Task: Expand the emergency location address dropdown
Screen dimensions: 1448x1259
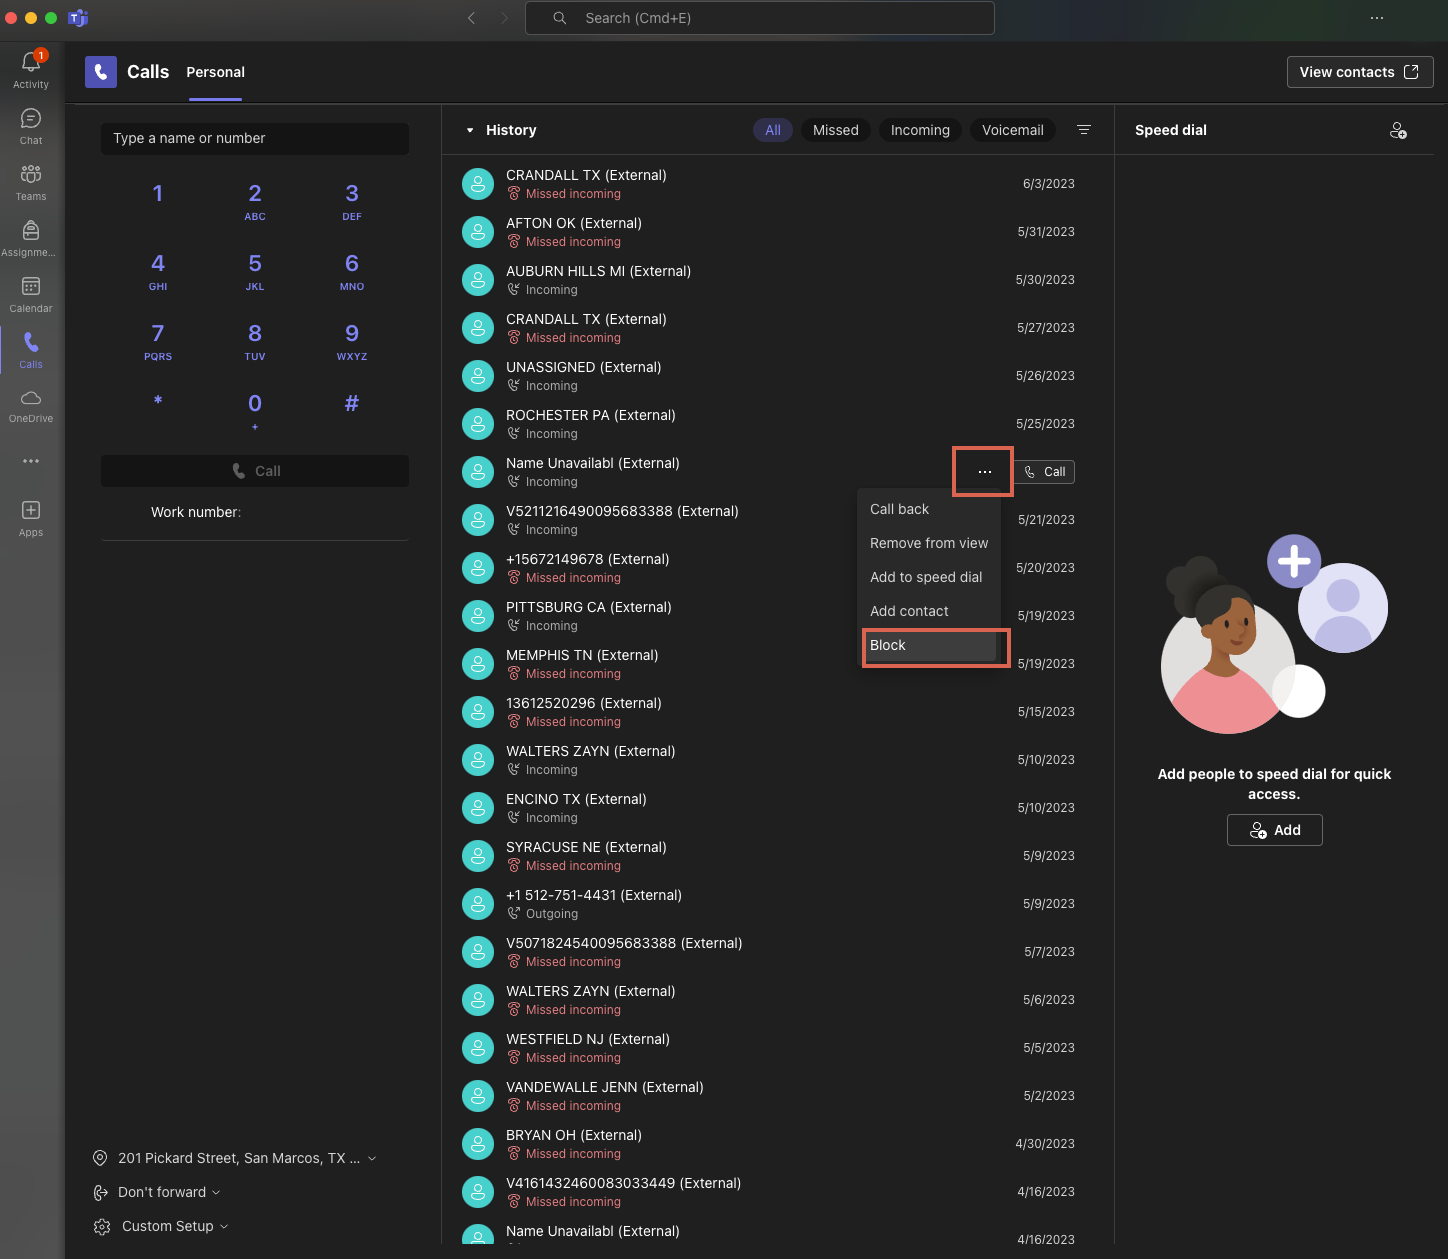Action: pos(372,1158)
